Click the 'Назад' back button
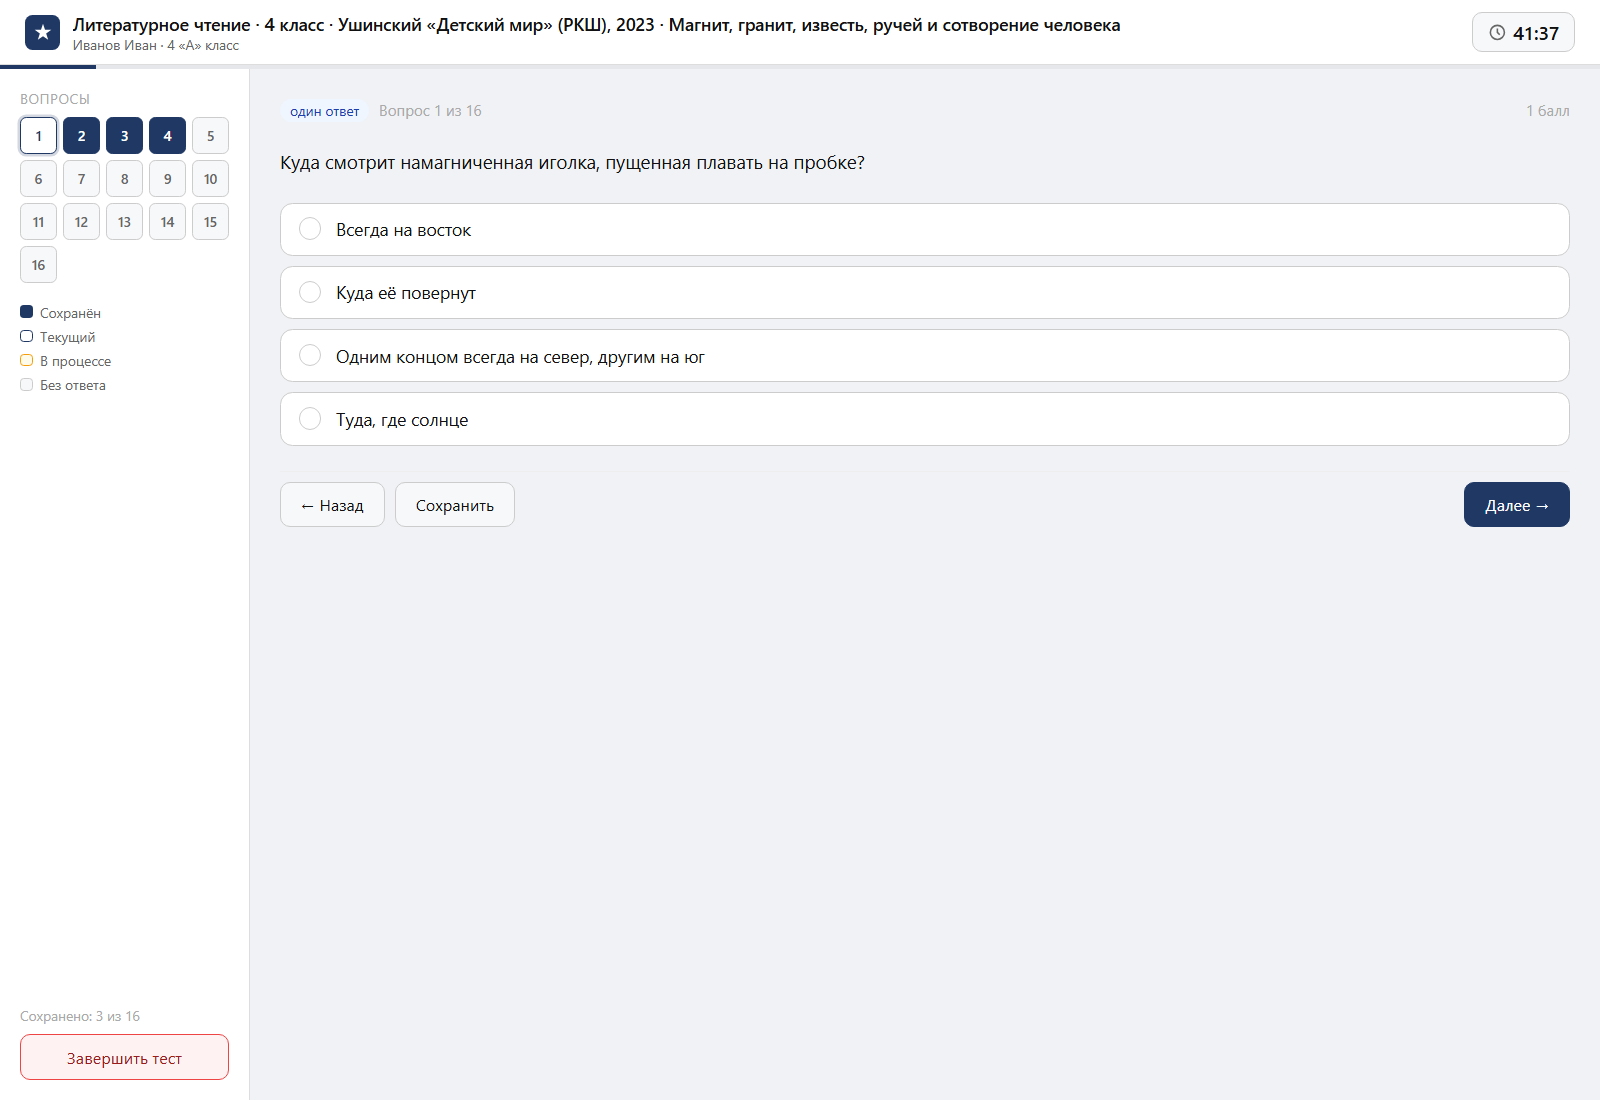The image size is (1600, 1100). 332,505
